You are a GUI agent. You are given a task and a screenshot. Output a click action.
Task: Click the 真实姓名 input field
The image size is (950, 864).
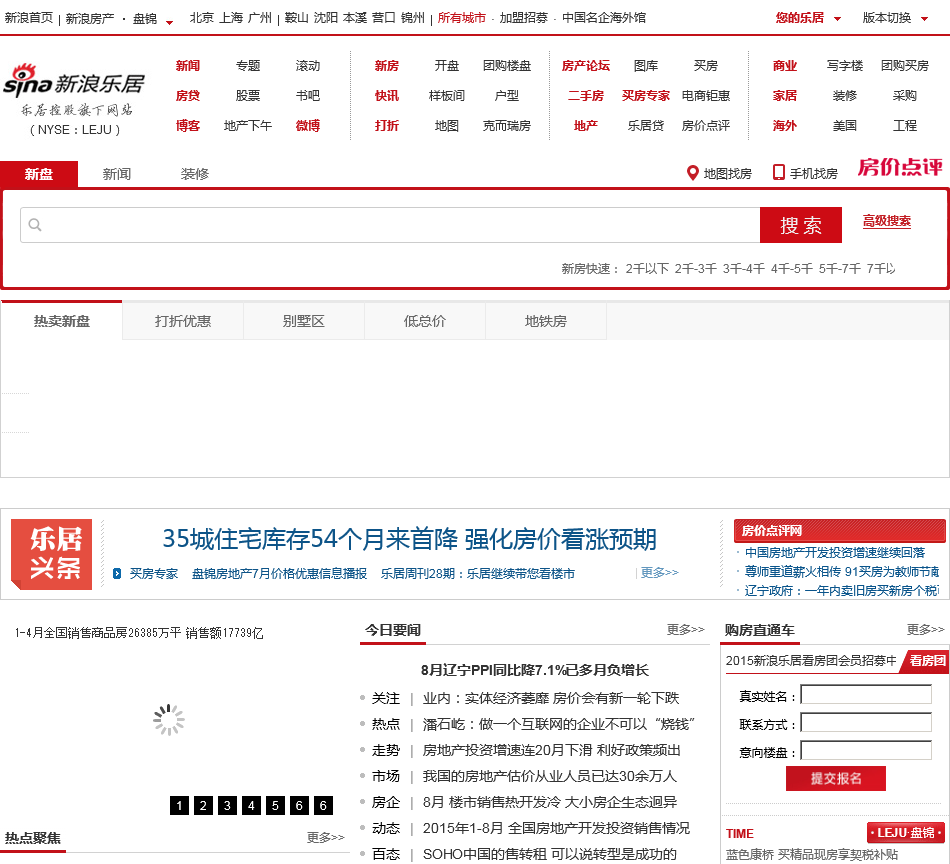coord(866,694)
